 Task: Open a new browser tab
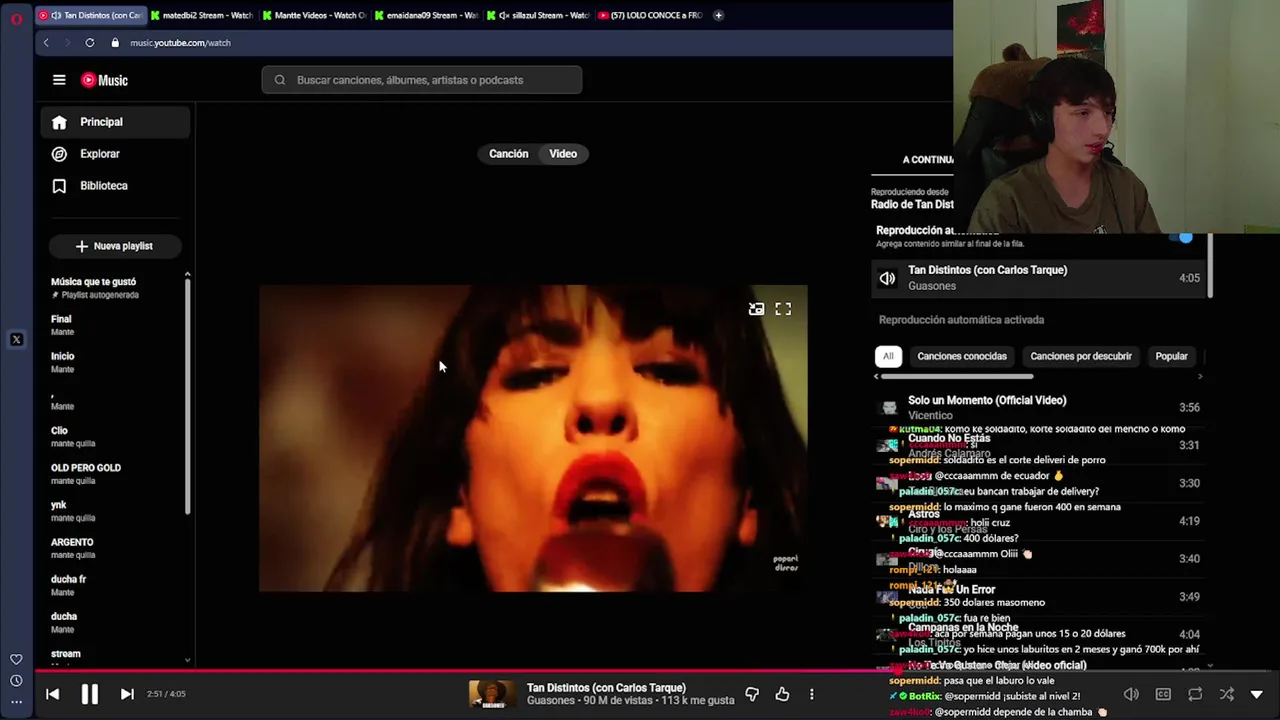click(718, 15)
